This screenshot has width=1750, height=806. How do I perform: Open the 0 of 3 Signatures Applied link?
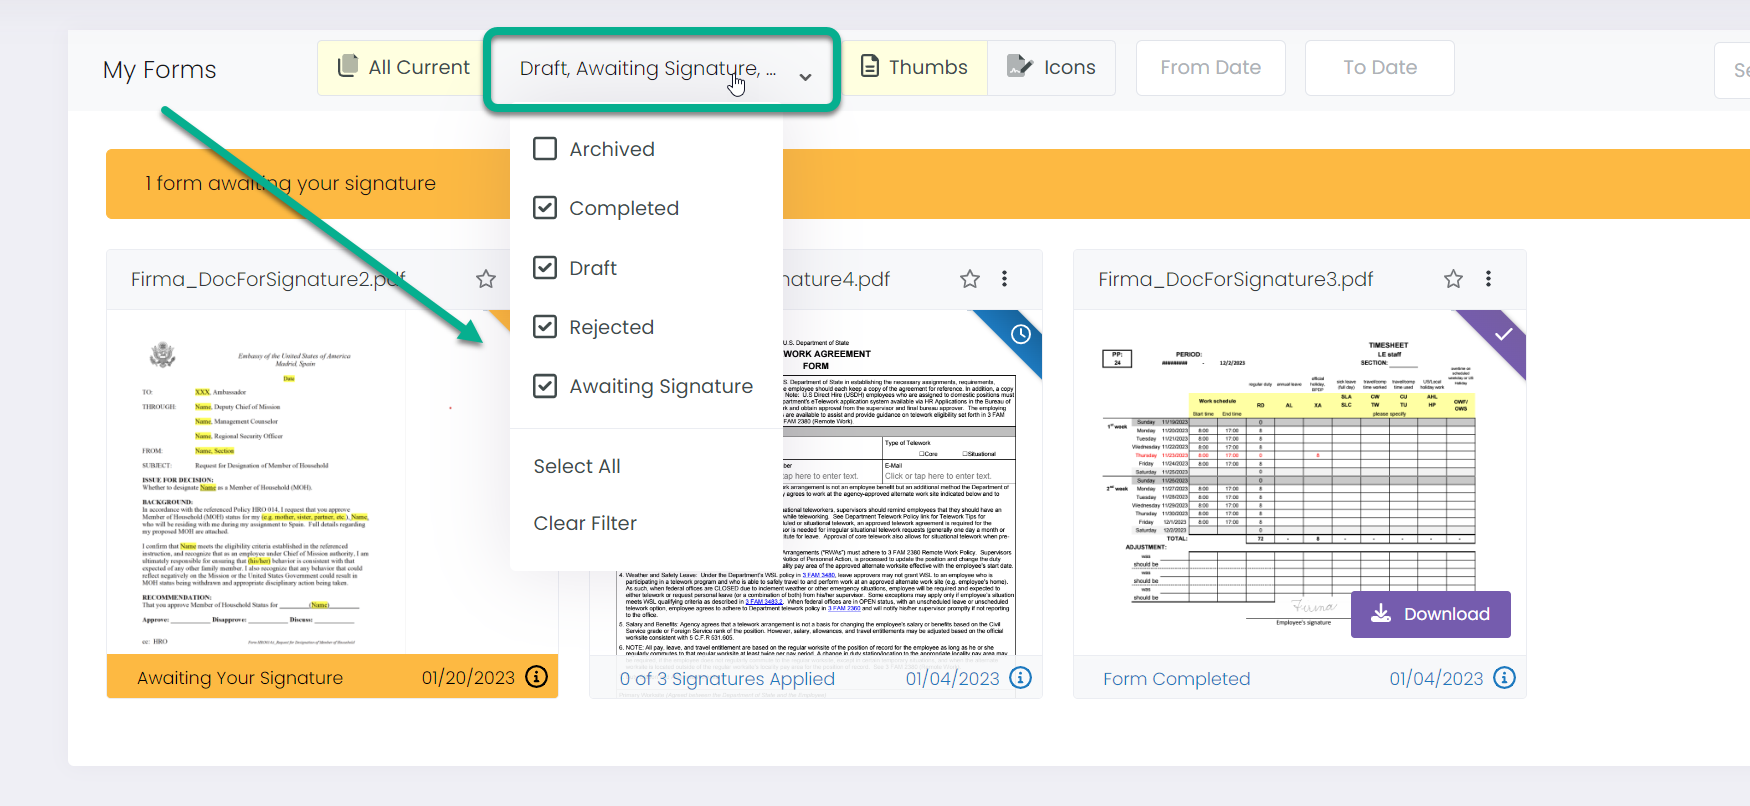(727, 679)
